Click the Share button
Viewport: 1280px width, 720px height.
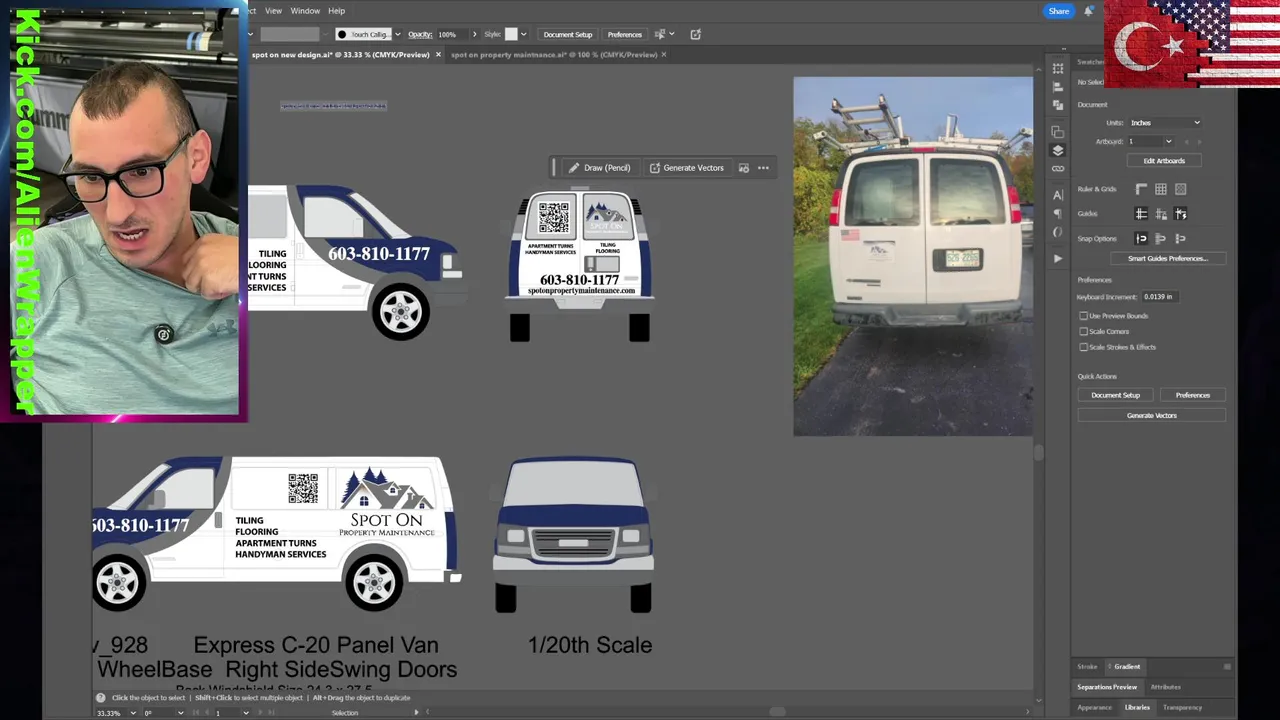(1059, 11)
